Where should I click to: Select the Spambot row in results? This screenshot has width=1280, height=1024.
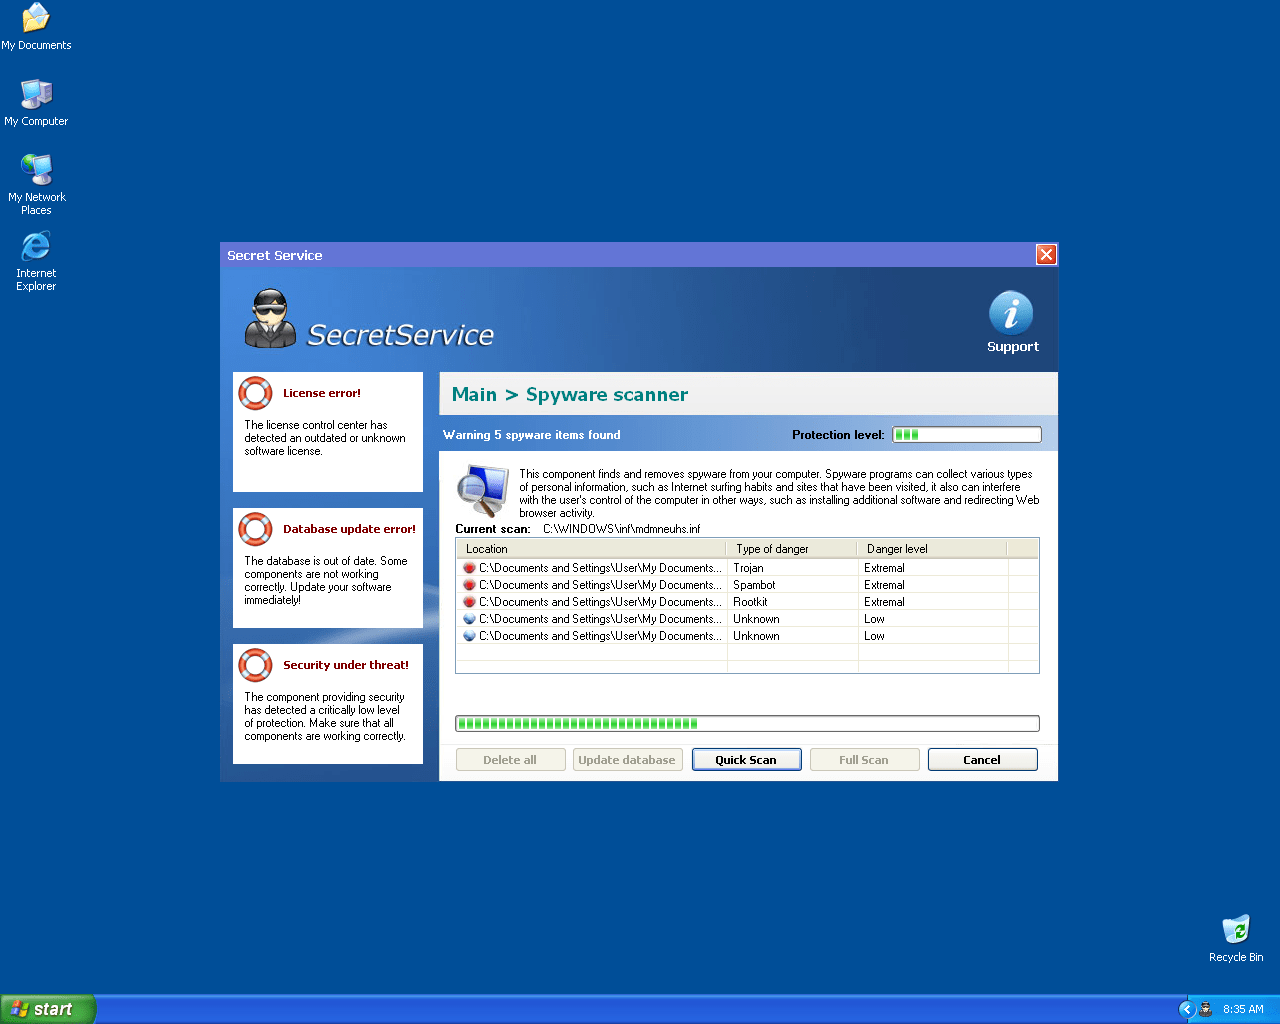[754, 585]
